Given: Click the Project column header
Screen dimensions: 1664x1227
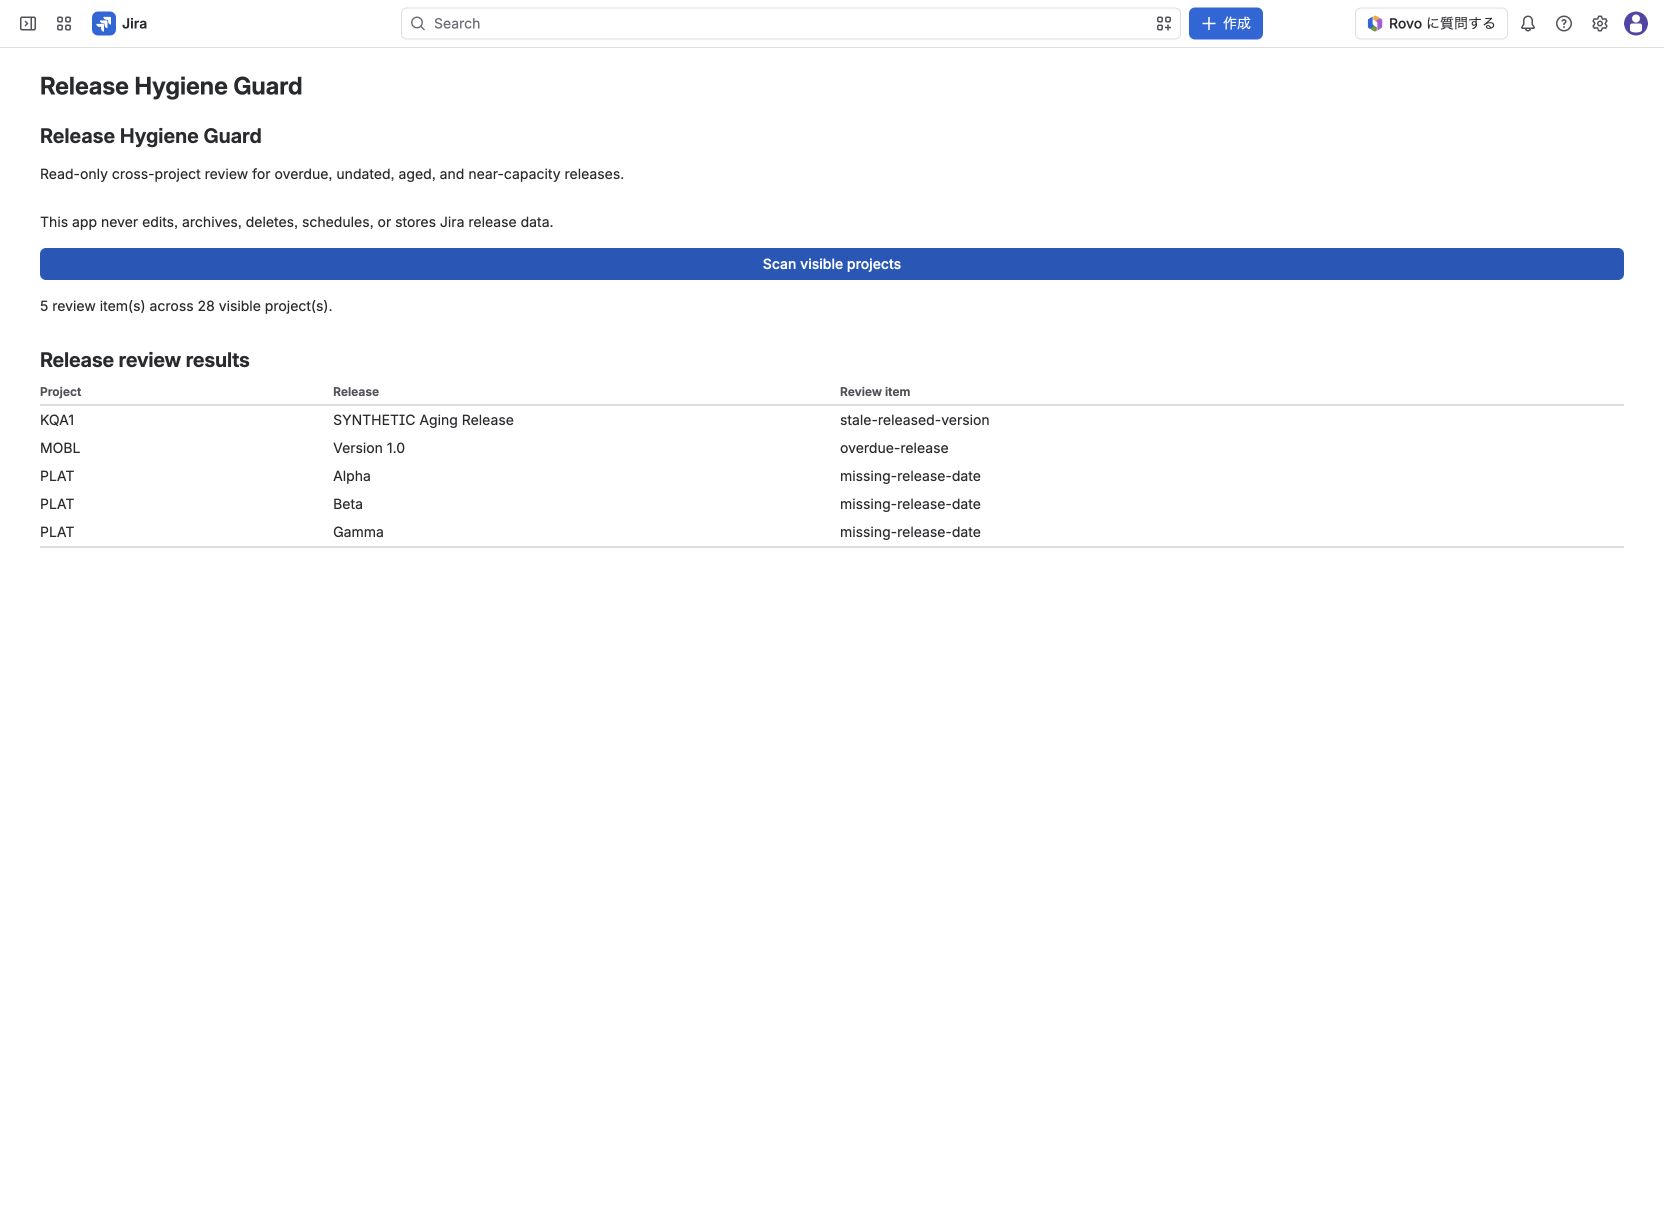Looking at the screenshot, I should coord(60,392).
